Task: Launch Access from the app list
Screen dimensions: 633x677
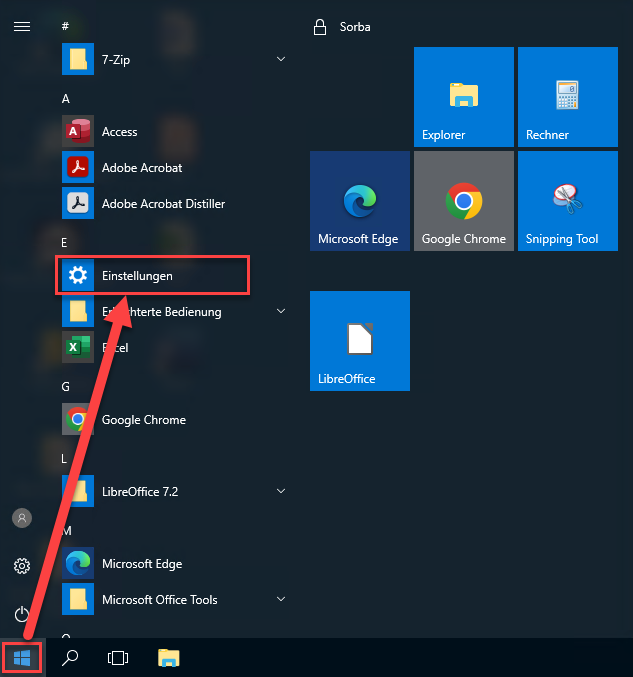Action: click(119, 132)
